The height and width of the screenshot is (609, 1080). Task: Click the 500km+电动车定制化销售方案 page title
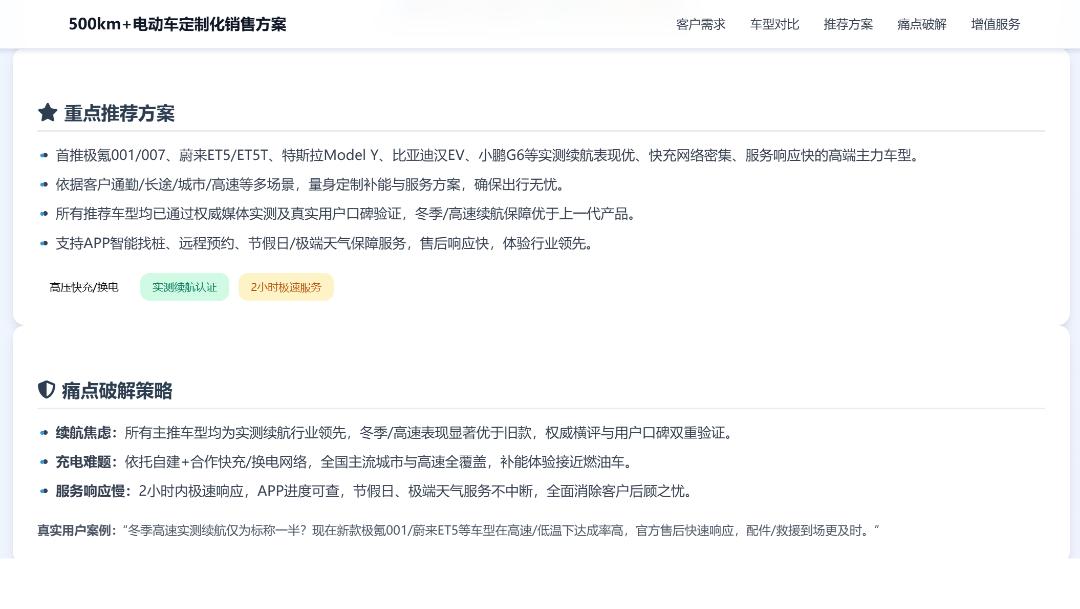[x=177, y=24]
